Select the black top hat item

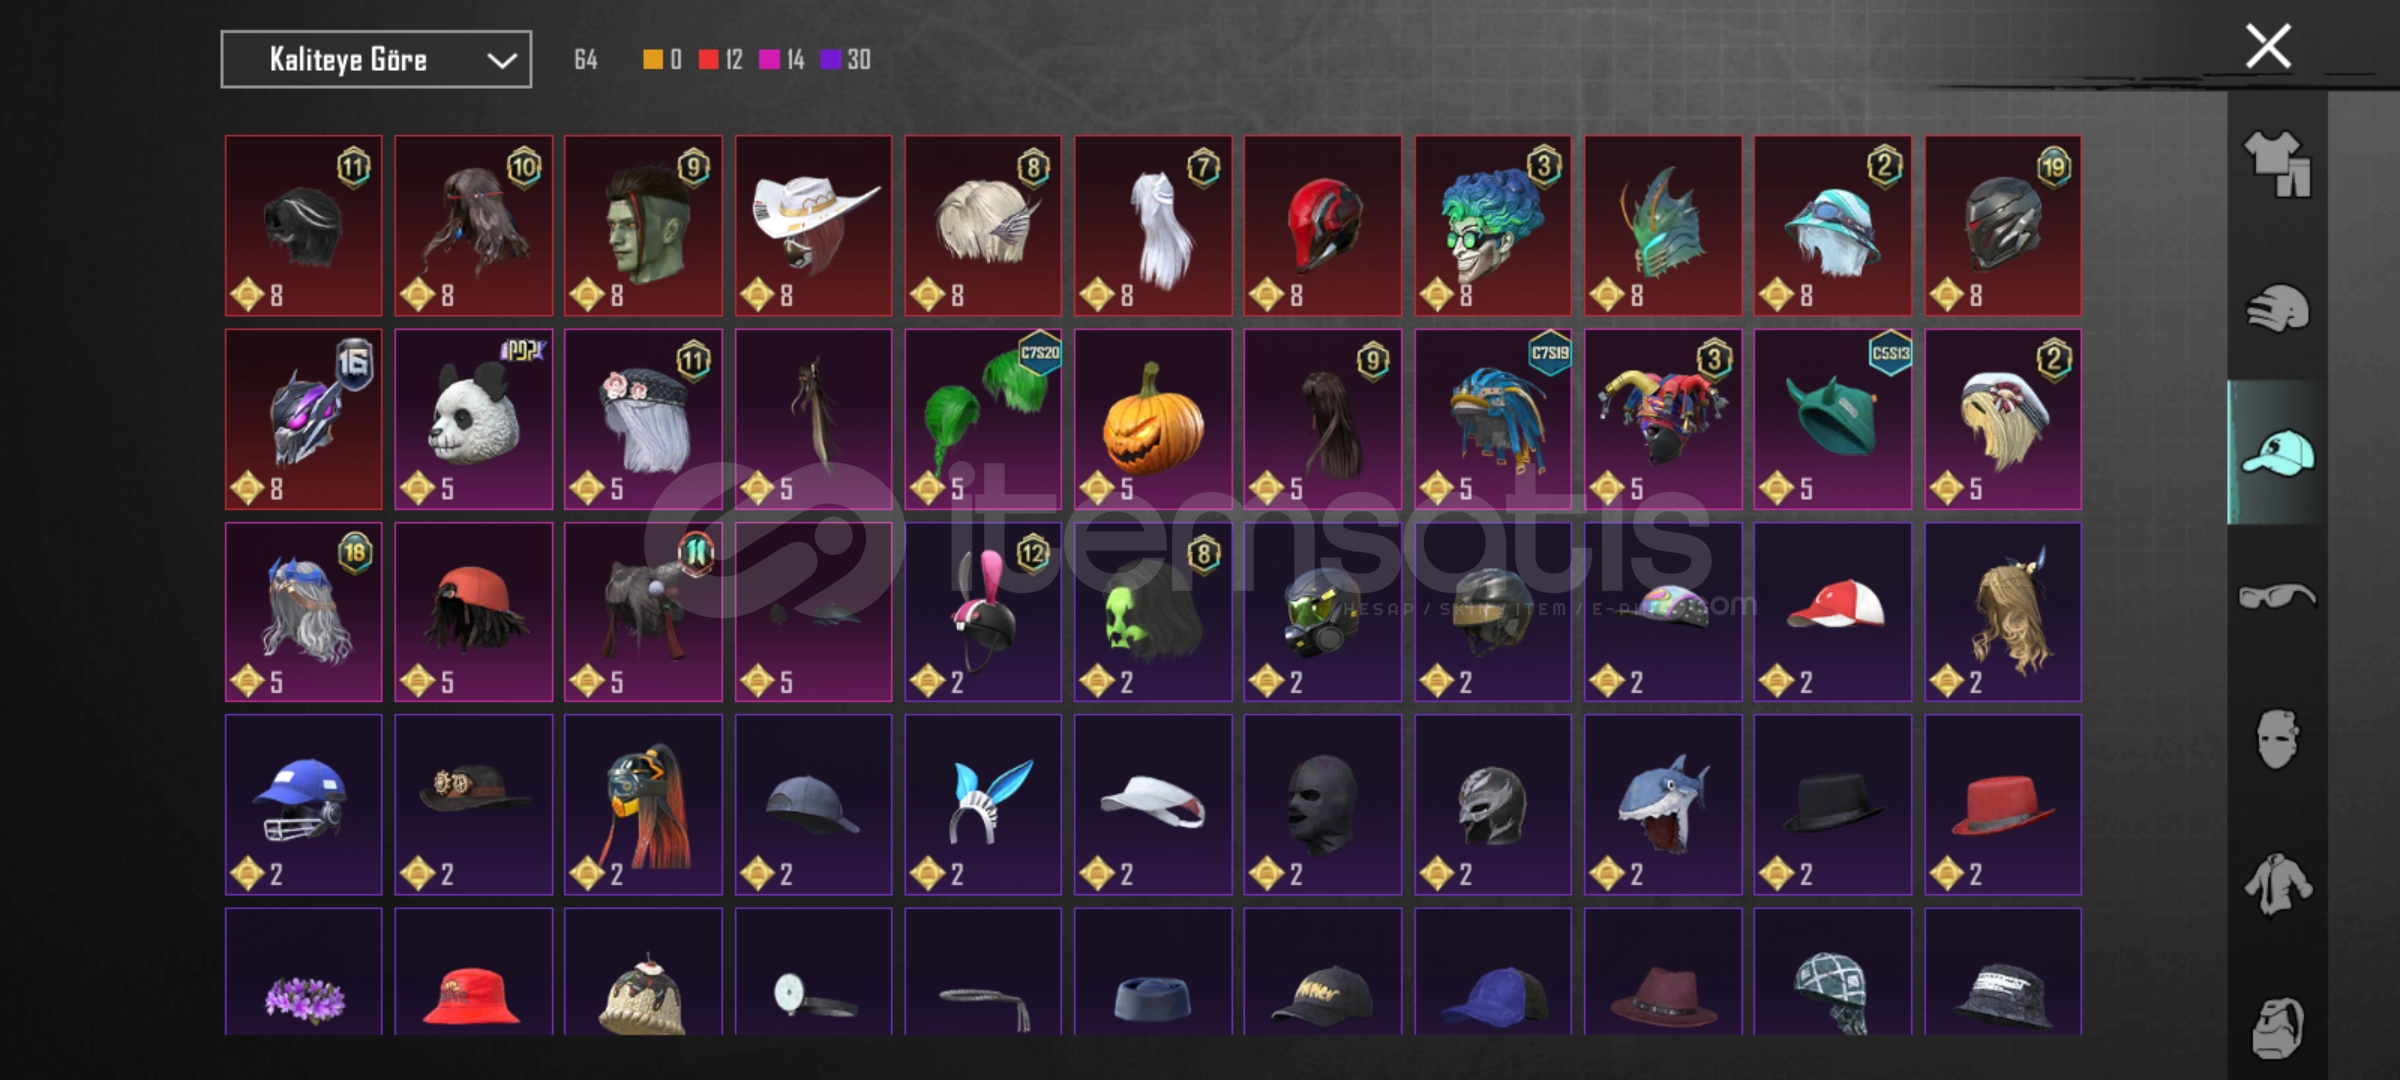(1833, 804)
